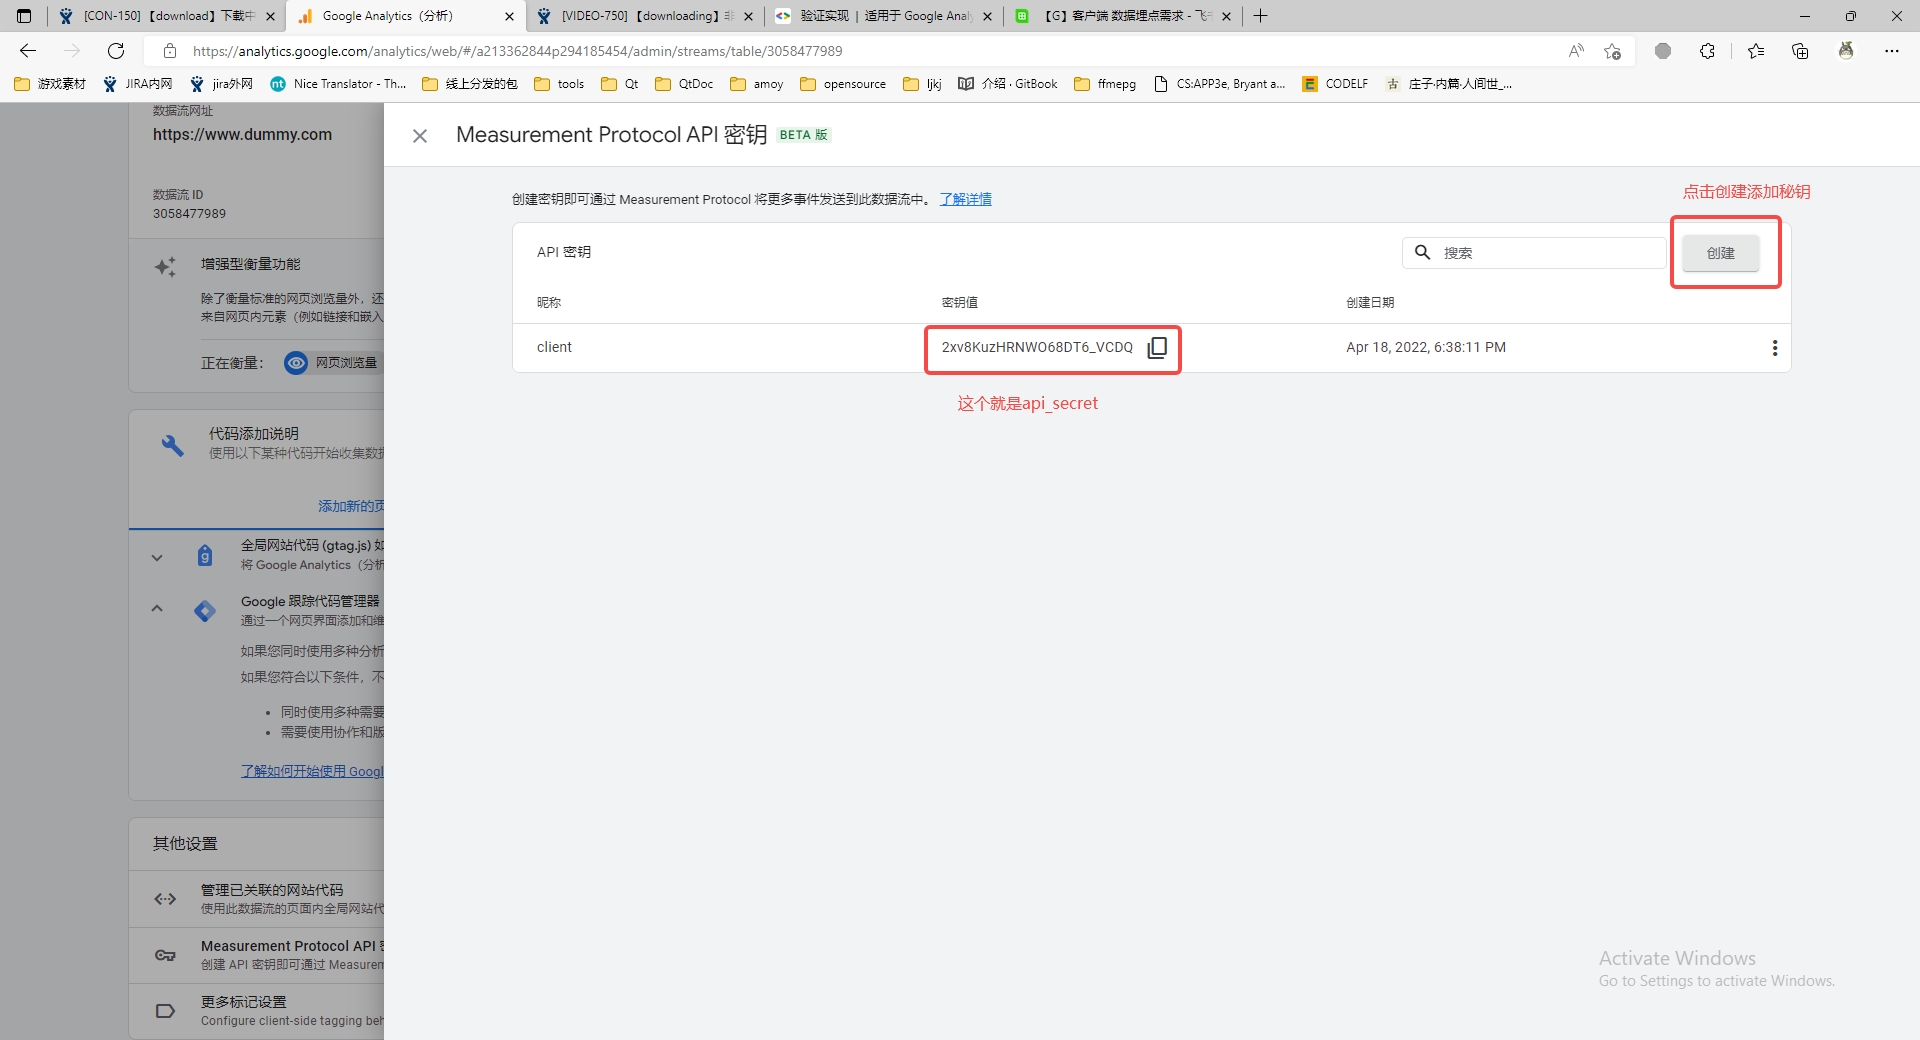Click the 增强型衡量功能 sparkle icon
Viewport: 1920px width, 1040px height.
point(165,267)
